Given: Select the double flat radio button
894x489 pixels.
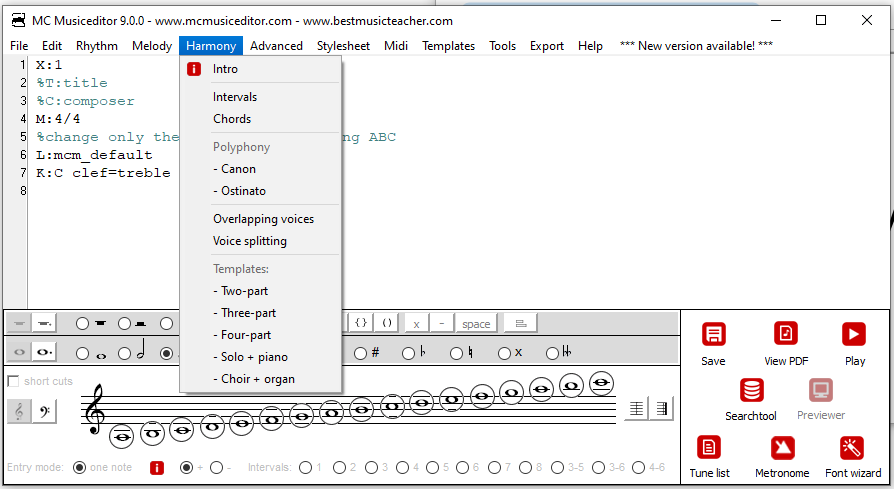Looking at the screenshot, I should click(x=552, y=353).
